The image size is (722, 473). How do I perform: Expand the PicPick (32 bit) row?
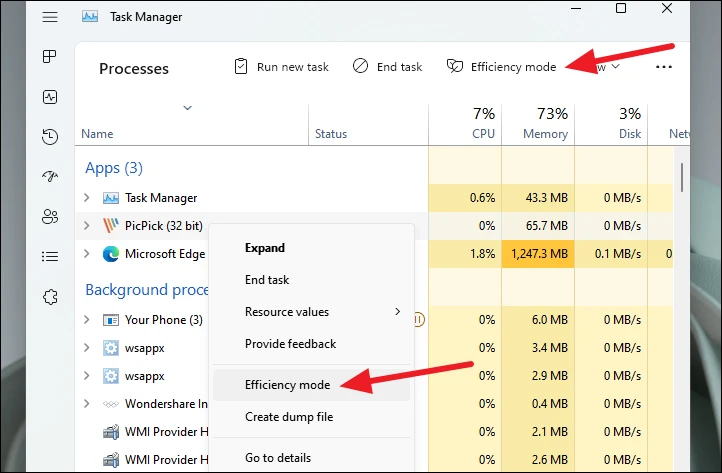coord(87,226)
